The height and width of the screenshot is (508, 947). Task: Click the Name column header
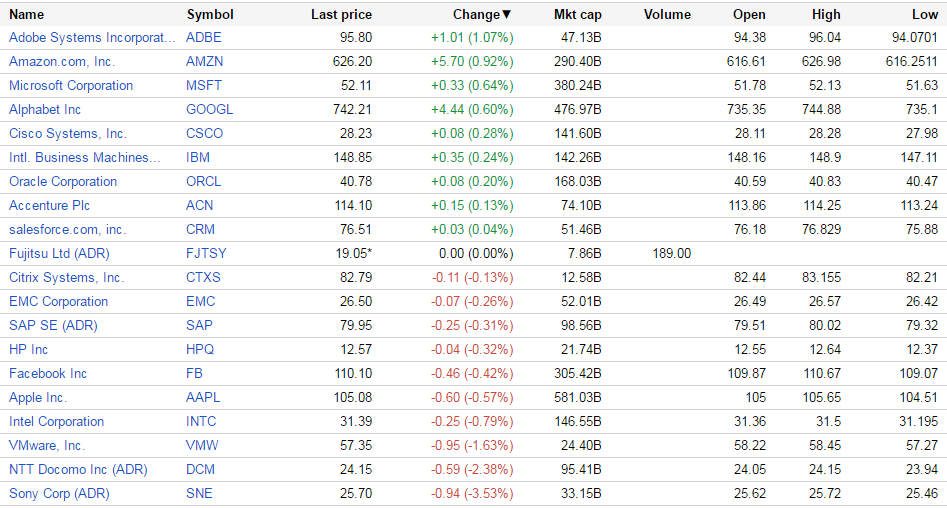[x=27, y=14]
